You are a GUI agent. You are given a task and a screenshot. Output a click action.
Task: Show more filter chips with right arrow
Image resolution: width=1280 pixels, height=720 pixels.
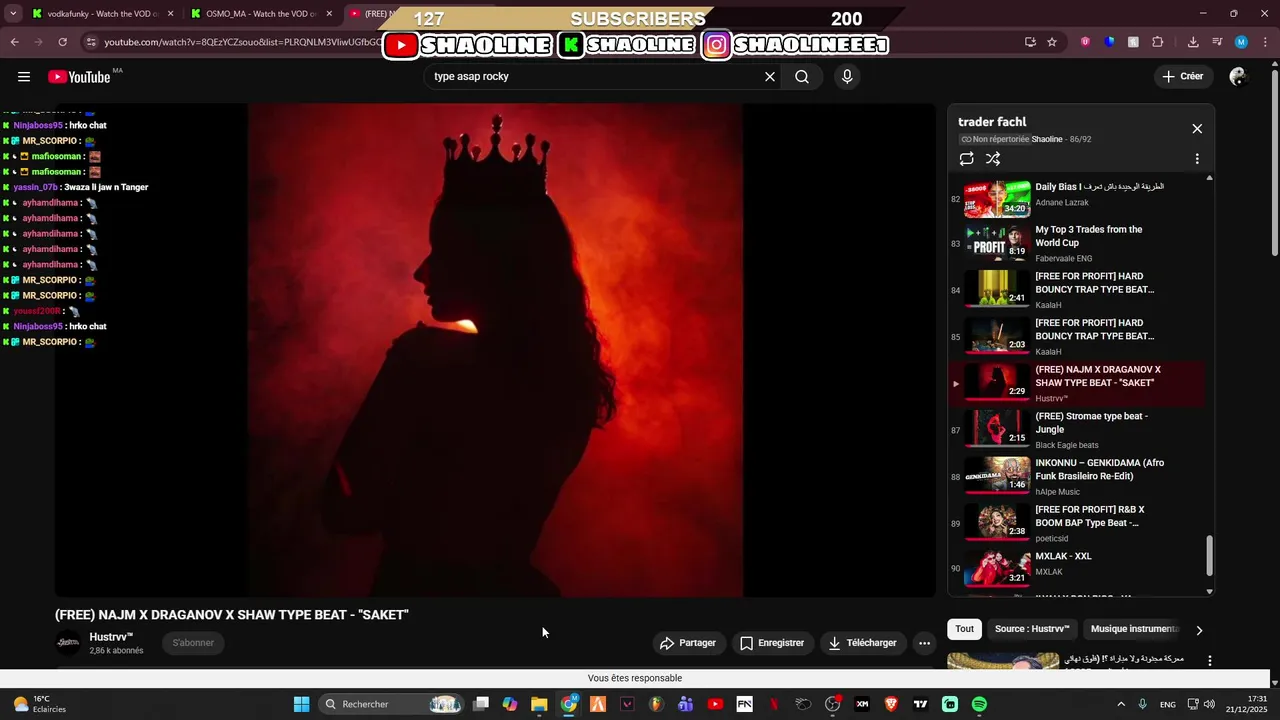[x=1199, y=630]
